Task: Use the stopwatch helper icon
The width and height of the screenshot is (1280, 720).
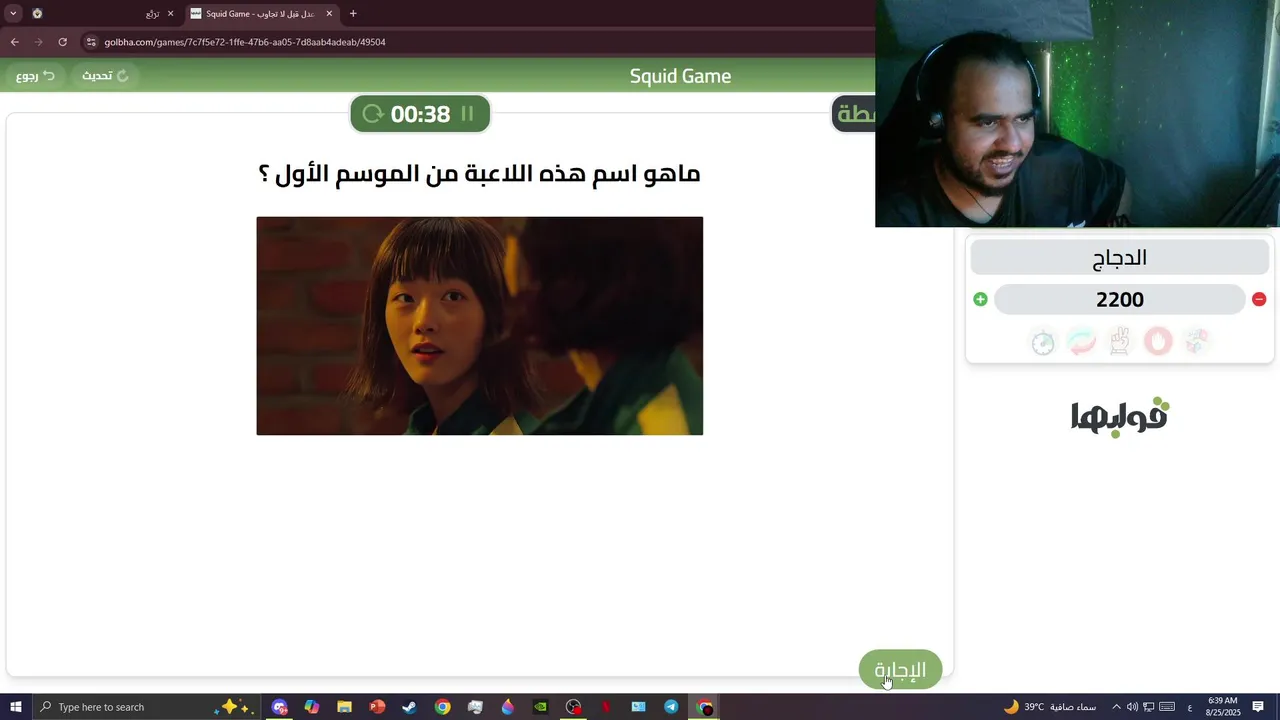Action: point(1043,342)
